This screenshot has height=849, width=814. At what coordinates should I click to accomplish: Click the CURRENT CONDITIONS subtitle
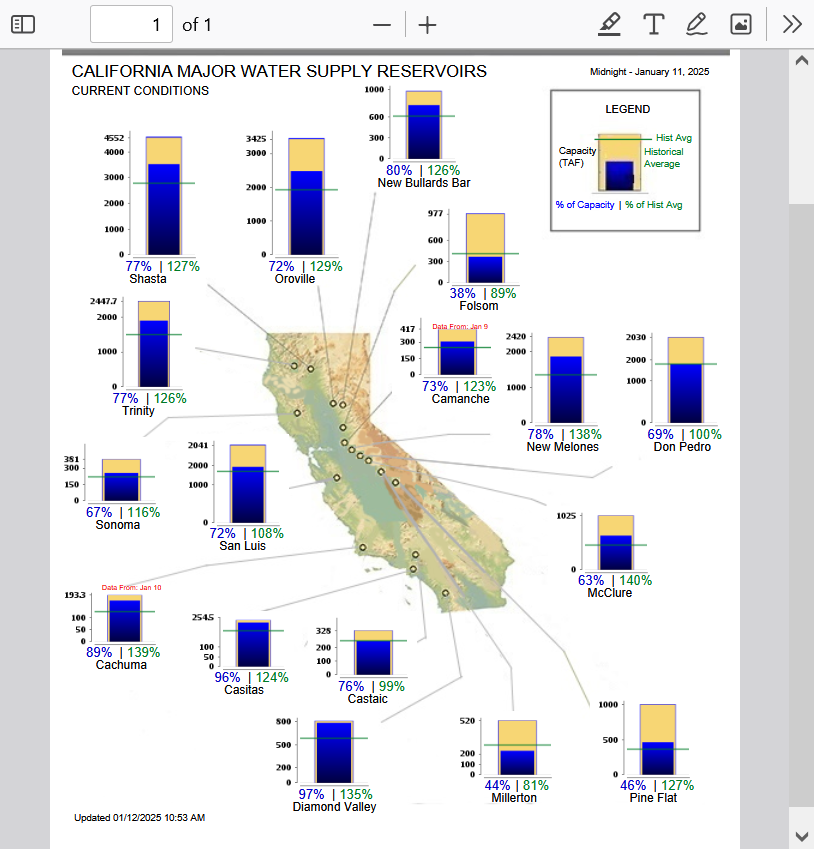pos(140,91)
